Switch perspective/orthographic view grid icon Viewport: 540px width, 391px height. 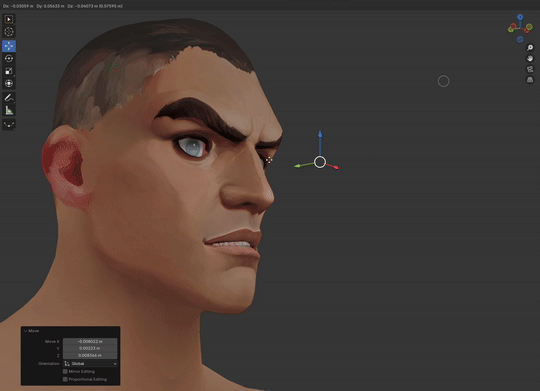coord(530,80)
